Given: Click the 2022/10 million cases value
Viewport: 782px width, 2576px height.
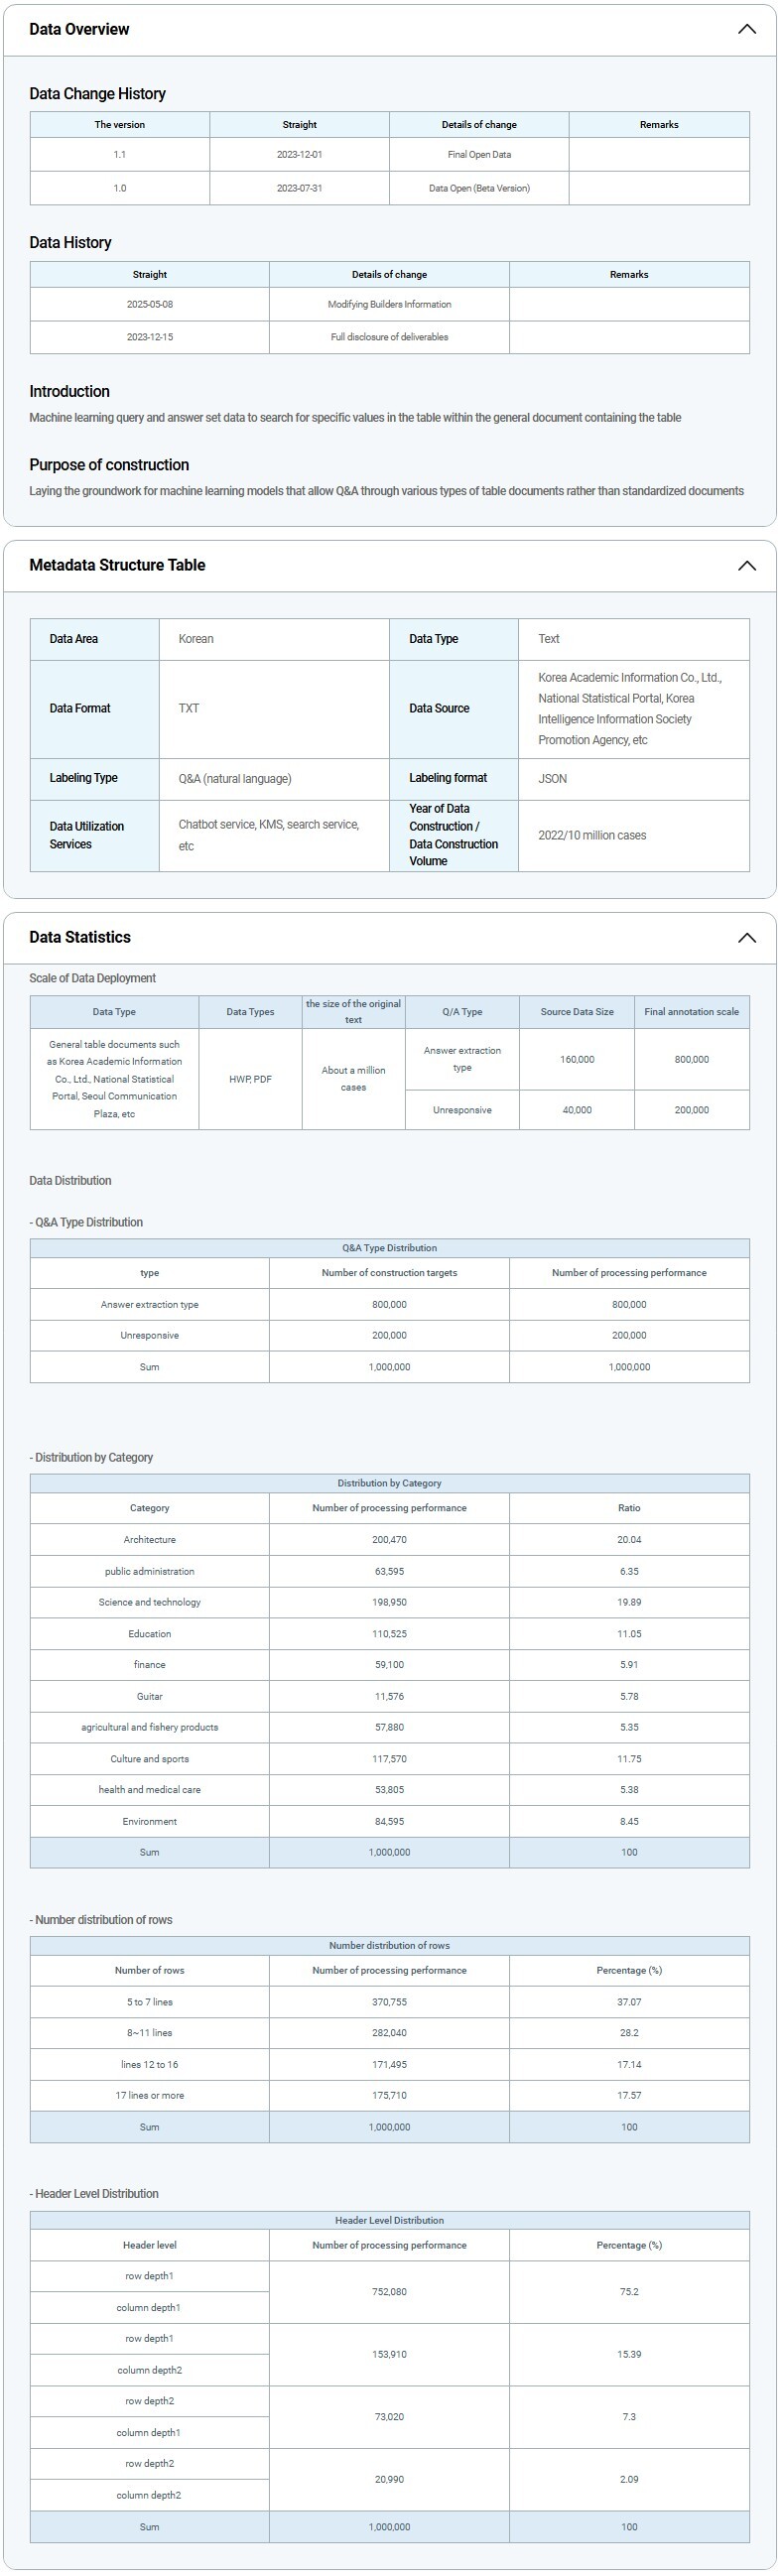Looking at the screenshot, I should (x=592, y=835).
